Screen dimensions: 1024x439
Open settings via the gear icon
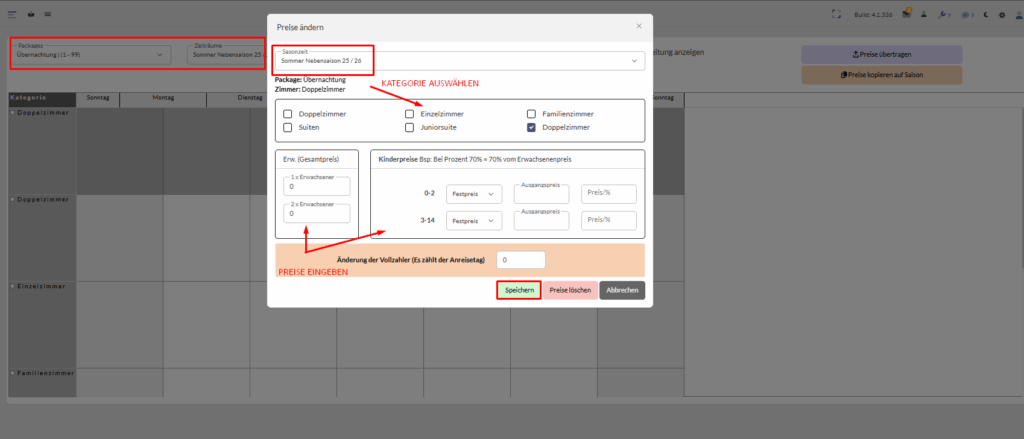1002,15
